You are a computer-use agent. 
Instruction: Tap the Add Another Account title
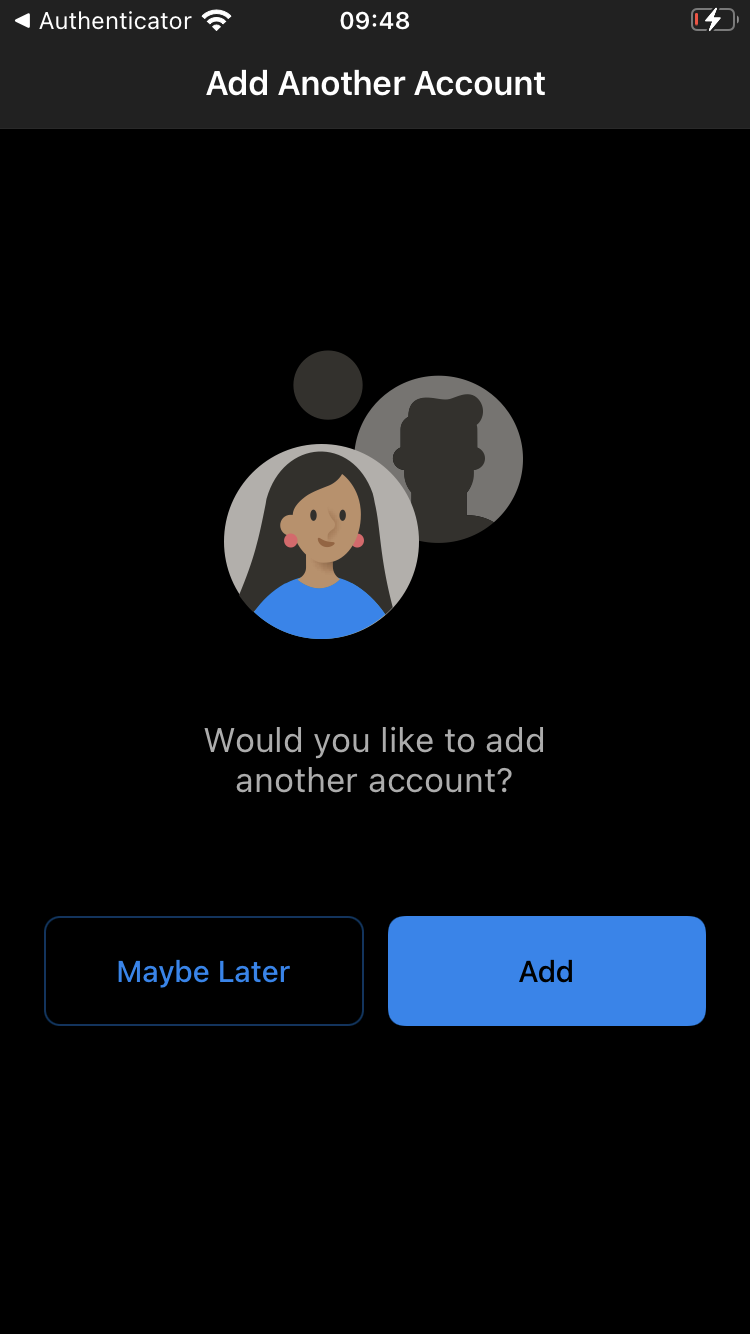(x=375, y=83)
